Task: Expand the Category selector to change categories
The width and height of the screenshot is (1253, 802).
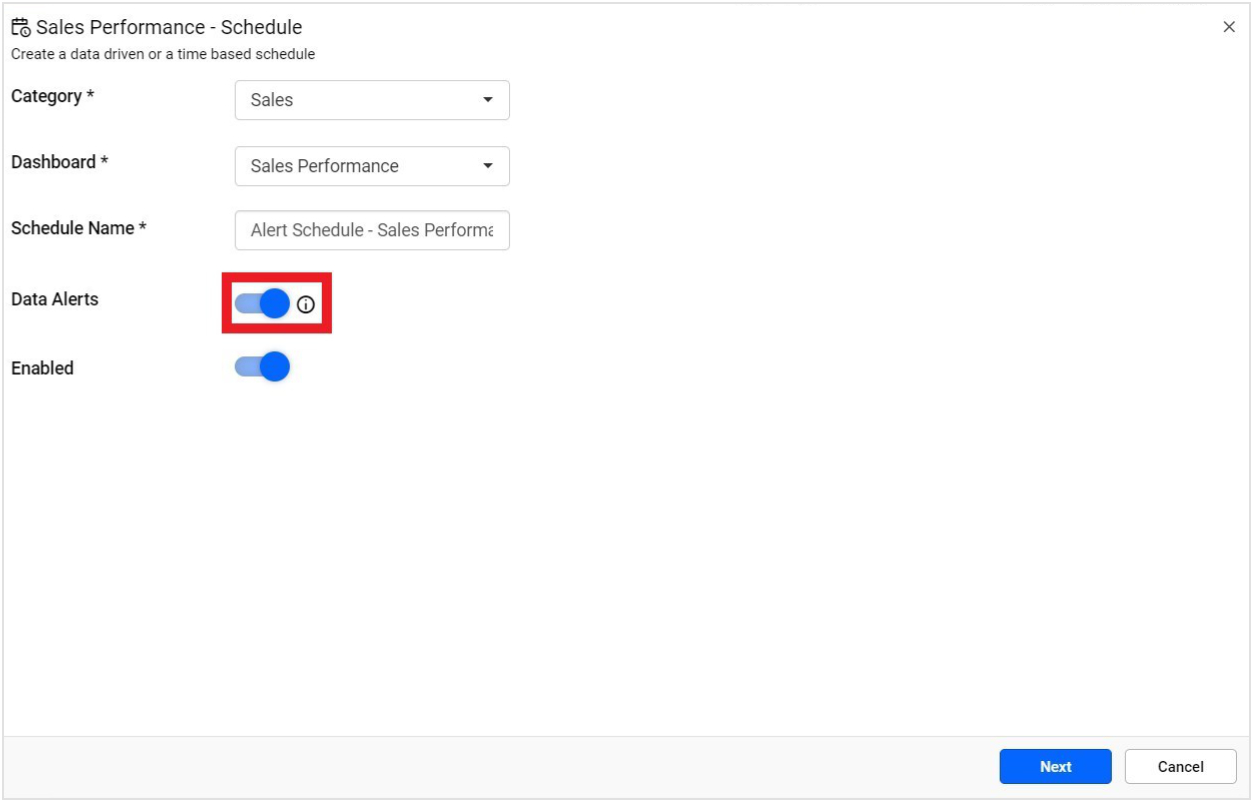Action: tap(371, 100)
